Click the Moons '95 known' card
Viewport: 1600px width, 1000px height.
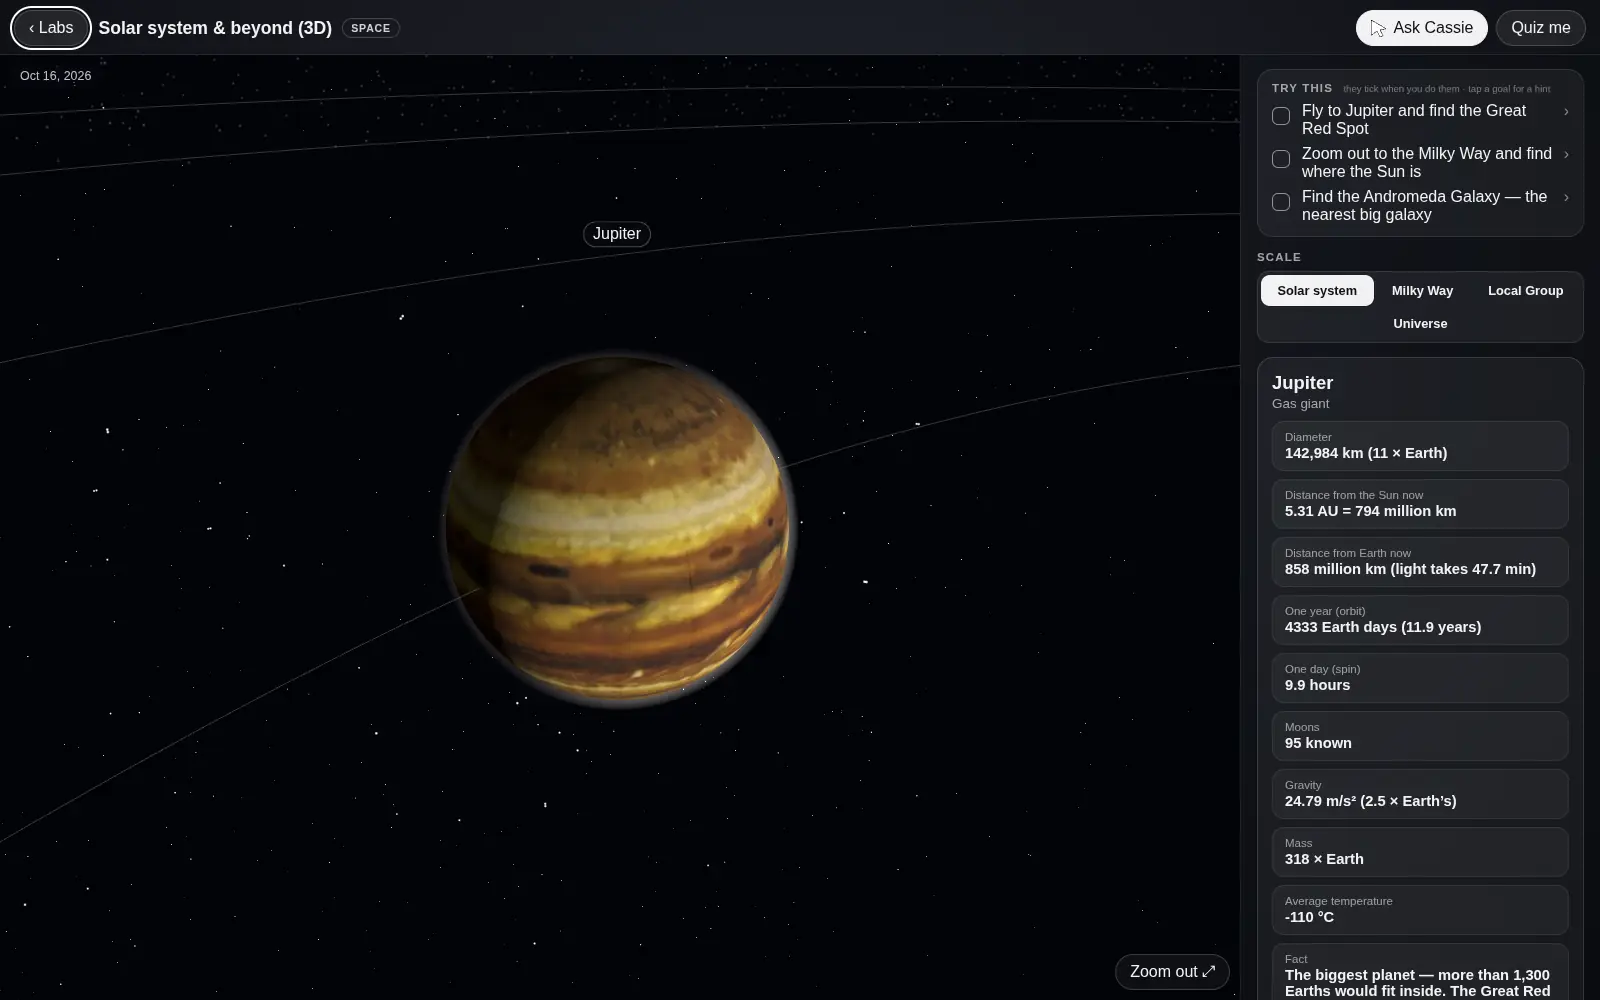pyautogui.click(x=1420, y=736)
